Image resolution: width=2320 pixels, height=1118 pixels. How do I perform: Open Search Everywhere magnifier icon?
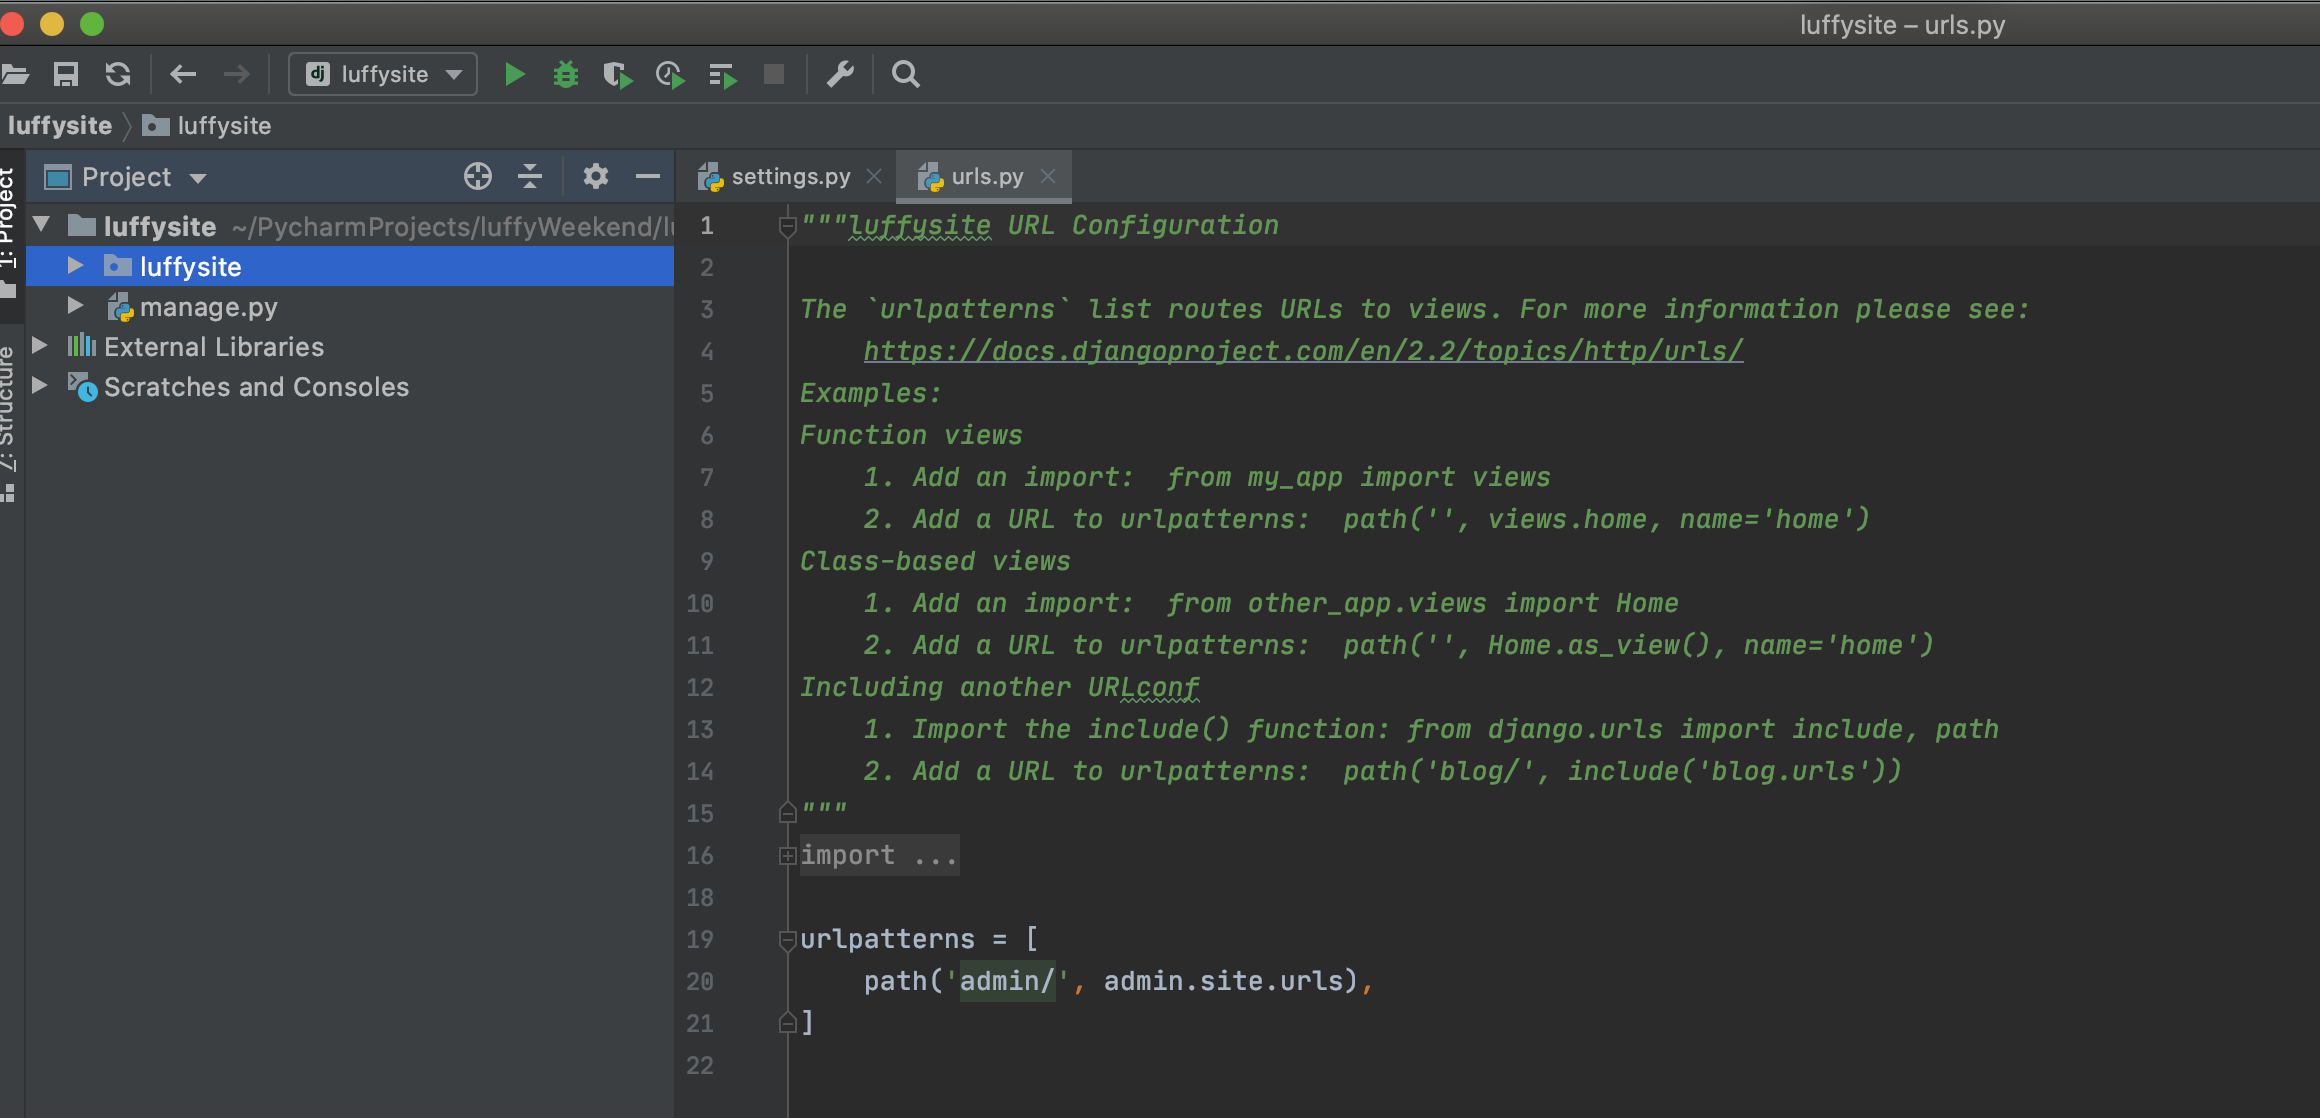906,74
